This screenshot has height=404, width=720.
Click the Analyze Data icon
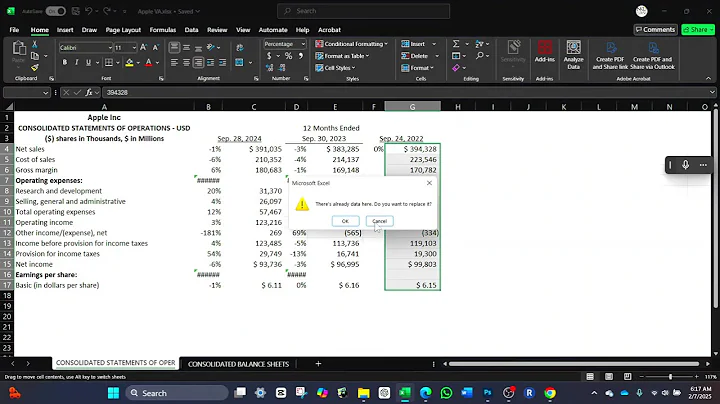point(574,54)
